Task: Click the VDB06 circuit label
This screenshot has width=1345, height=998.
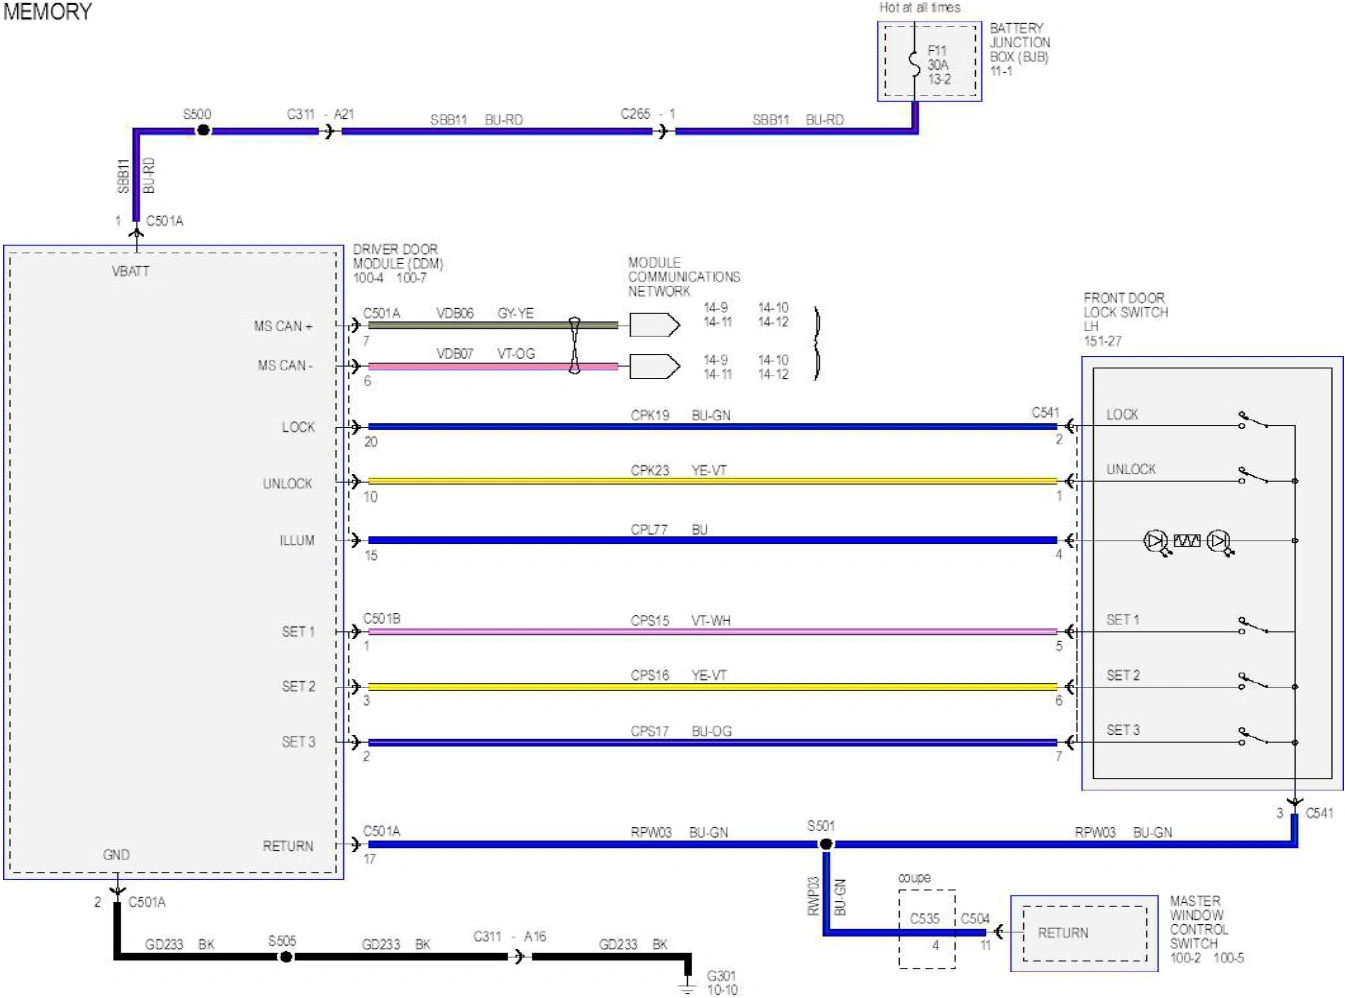Action: [x=455, y=313]
